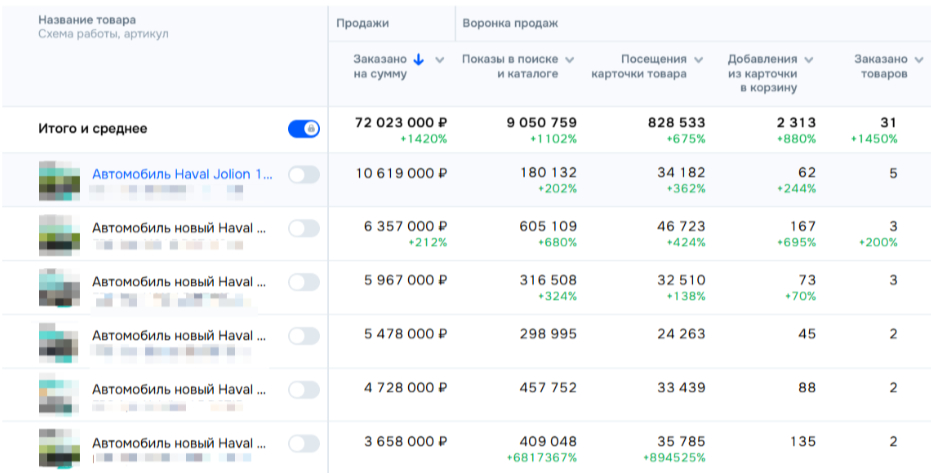Click the thumbnail in the 6 357 000 ₽ row
The image size is (931, 473).
59,233
